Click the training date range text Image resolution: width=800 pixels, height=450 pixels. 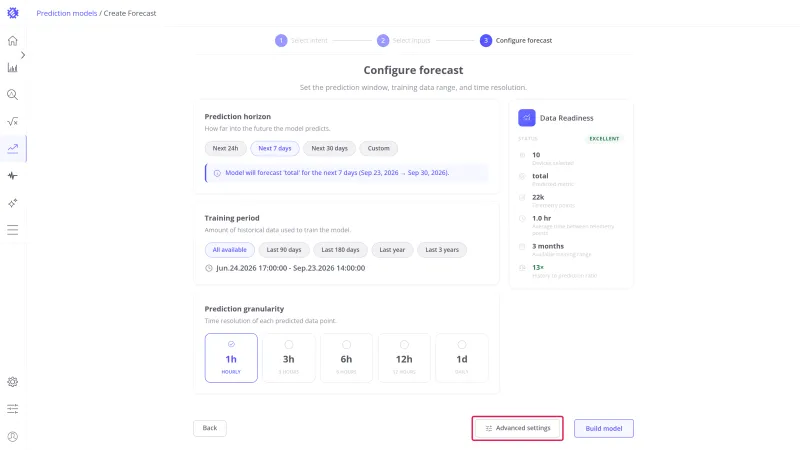click(290, 268)
